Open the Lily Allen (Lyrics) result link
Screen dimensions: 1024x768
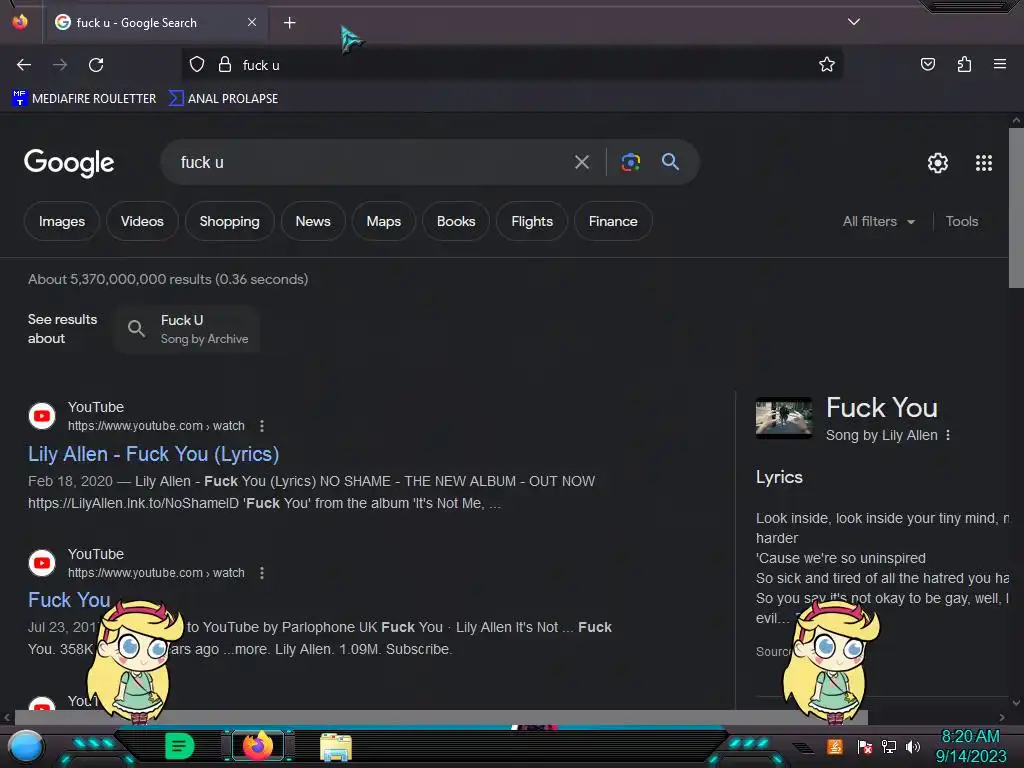pos(153,454)
